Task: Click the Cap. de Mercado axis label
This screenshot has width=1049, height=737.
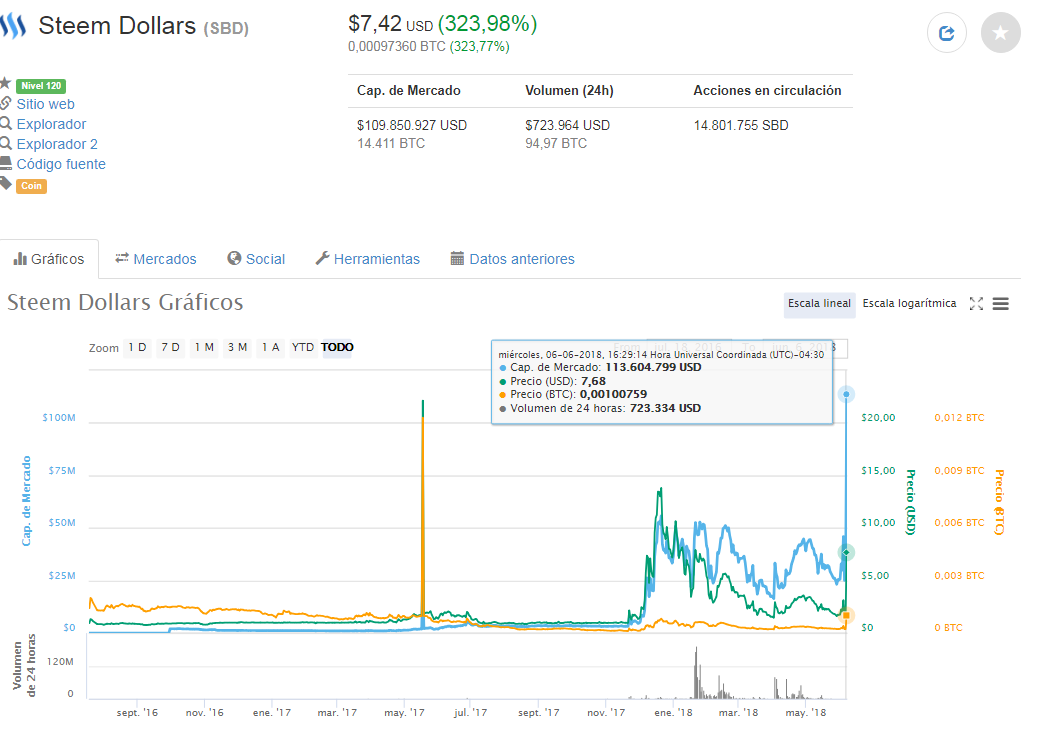Action: tap(27, 501)
